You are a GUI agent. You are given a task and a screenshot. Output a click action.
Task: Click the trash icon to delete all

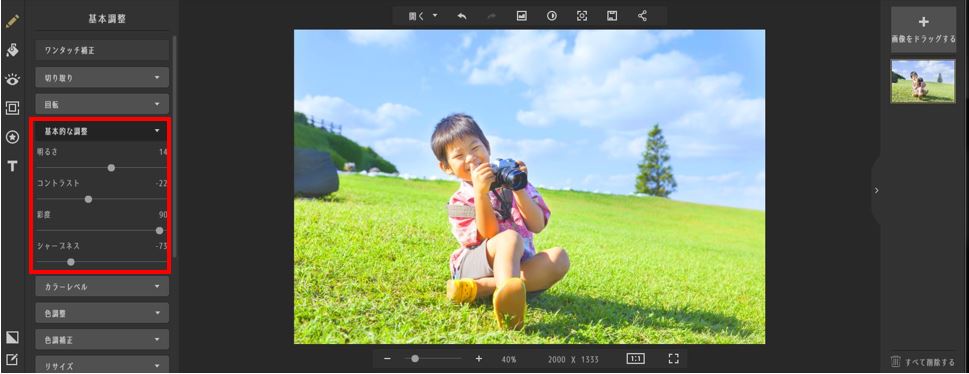[x=895, y=362]
